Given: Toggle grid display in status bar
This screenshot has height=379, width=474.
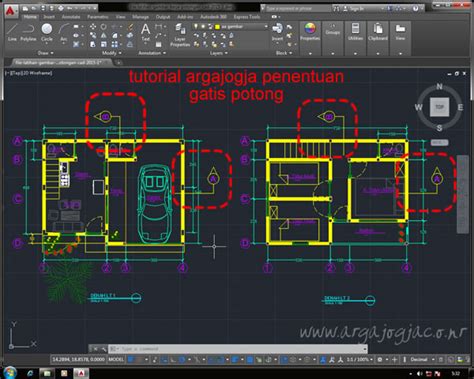Looking at the screenshot, I should [131, 360].
